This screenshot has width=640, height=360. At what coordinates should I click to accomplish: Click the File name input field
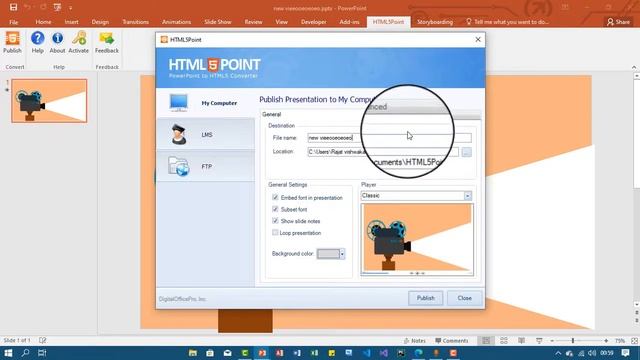coord(389,138)
